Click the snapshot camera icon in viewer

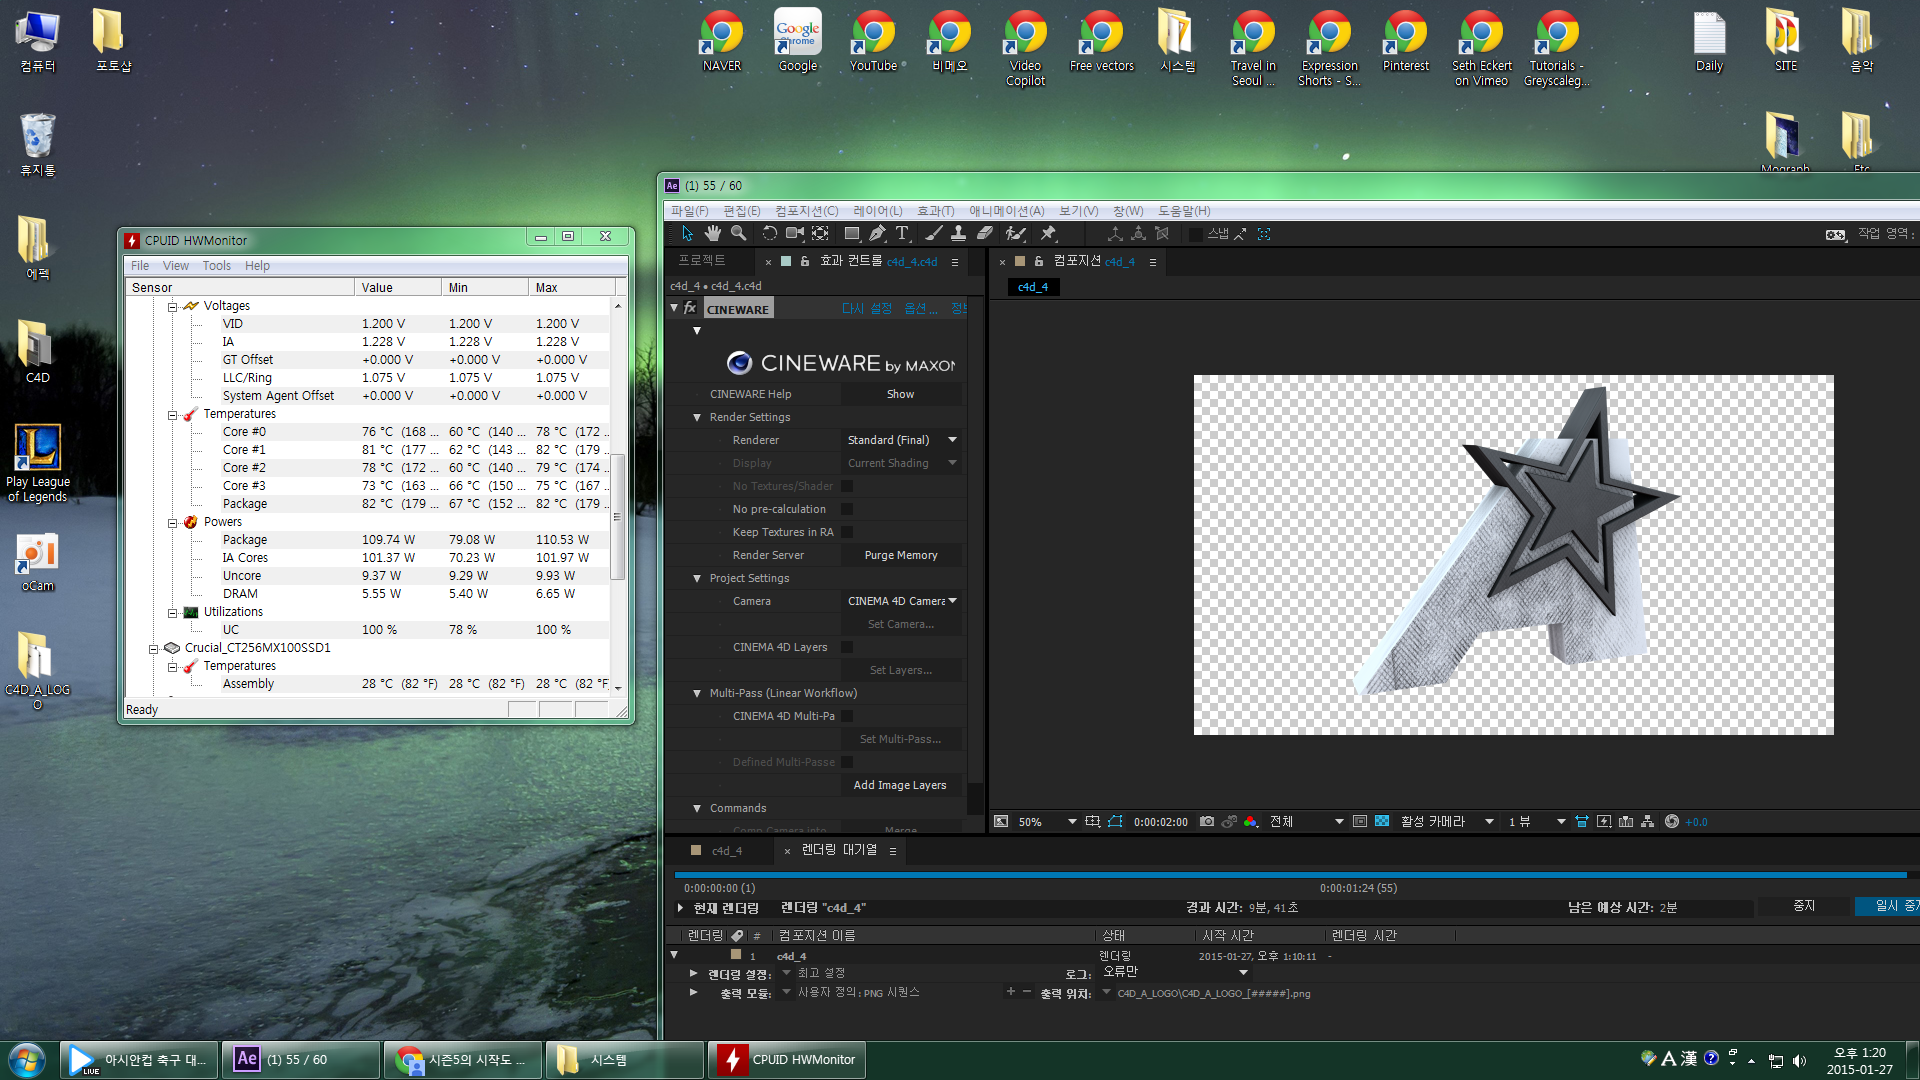pyautogui.click(x=1207, y=822)
